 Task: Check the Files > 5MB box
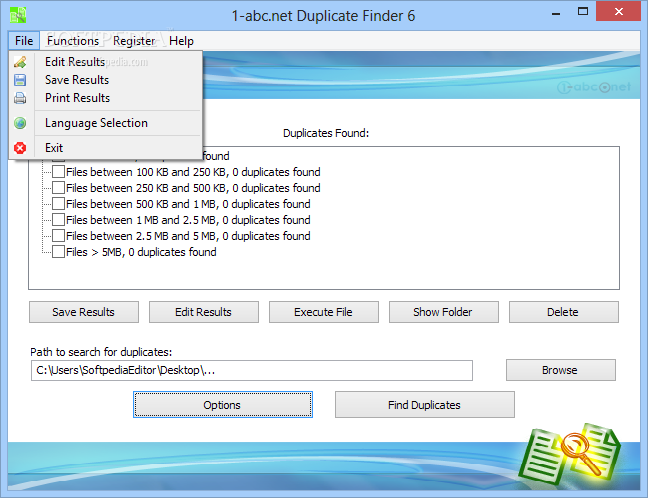tap(59, 252)
